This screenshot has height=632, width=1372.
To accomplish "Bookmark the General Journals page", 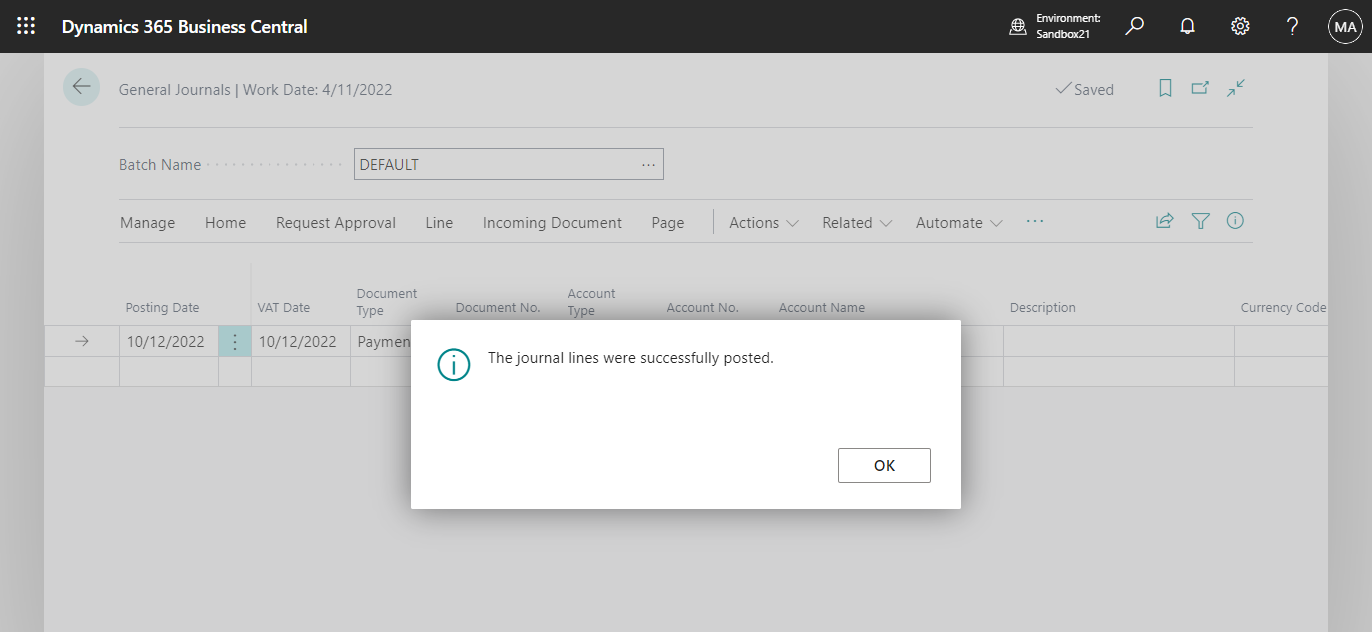I will tap(1165, 88).
